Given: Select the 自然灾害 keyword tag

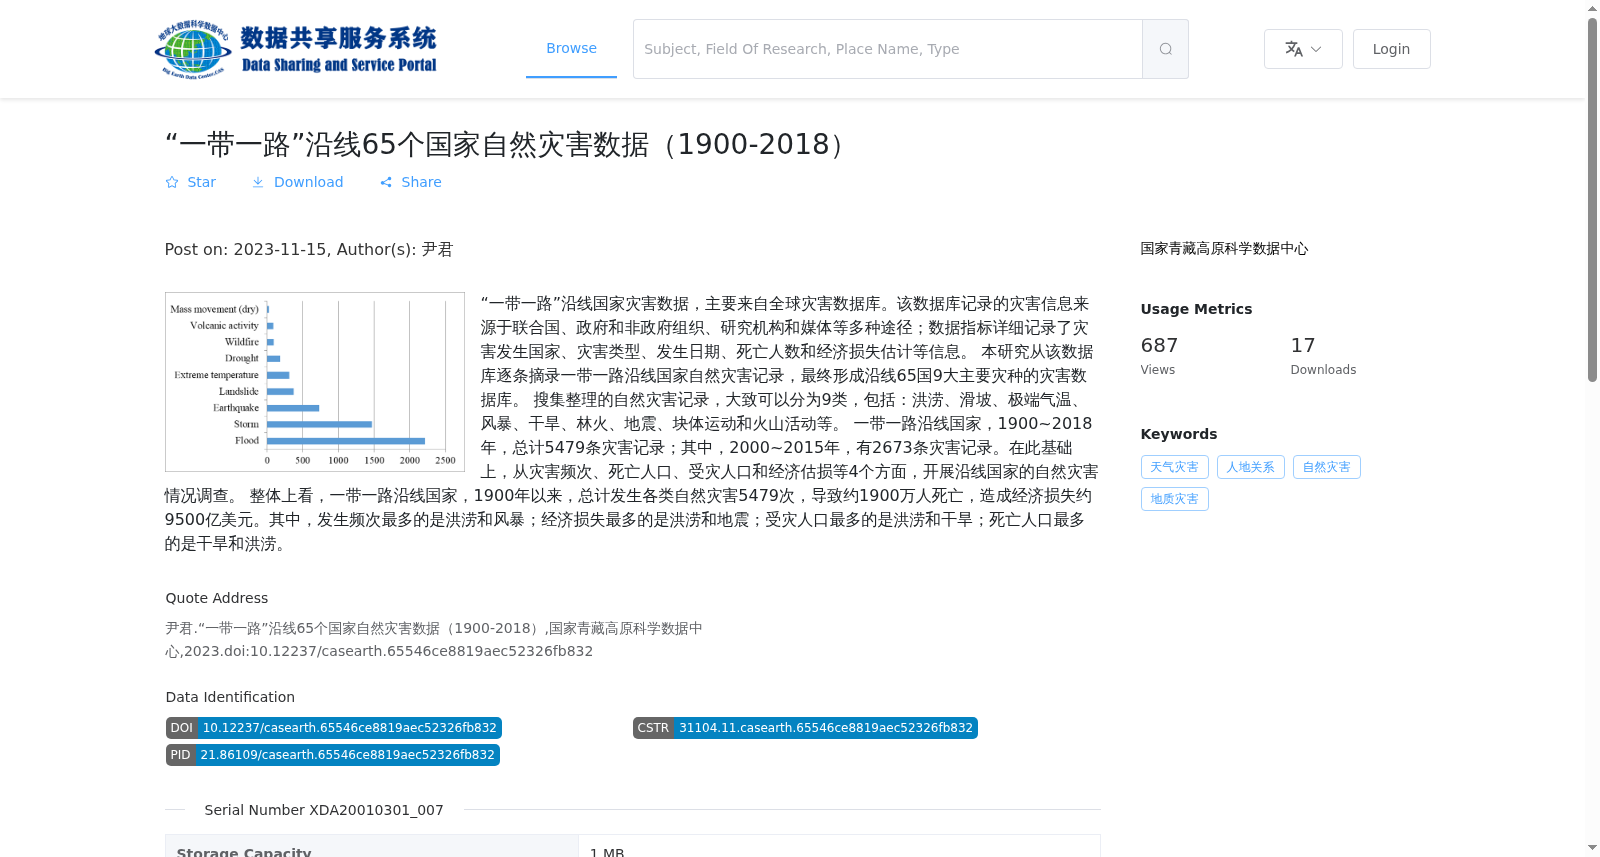Looking at the screenshot, I should coord(1326,467).
